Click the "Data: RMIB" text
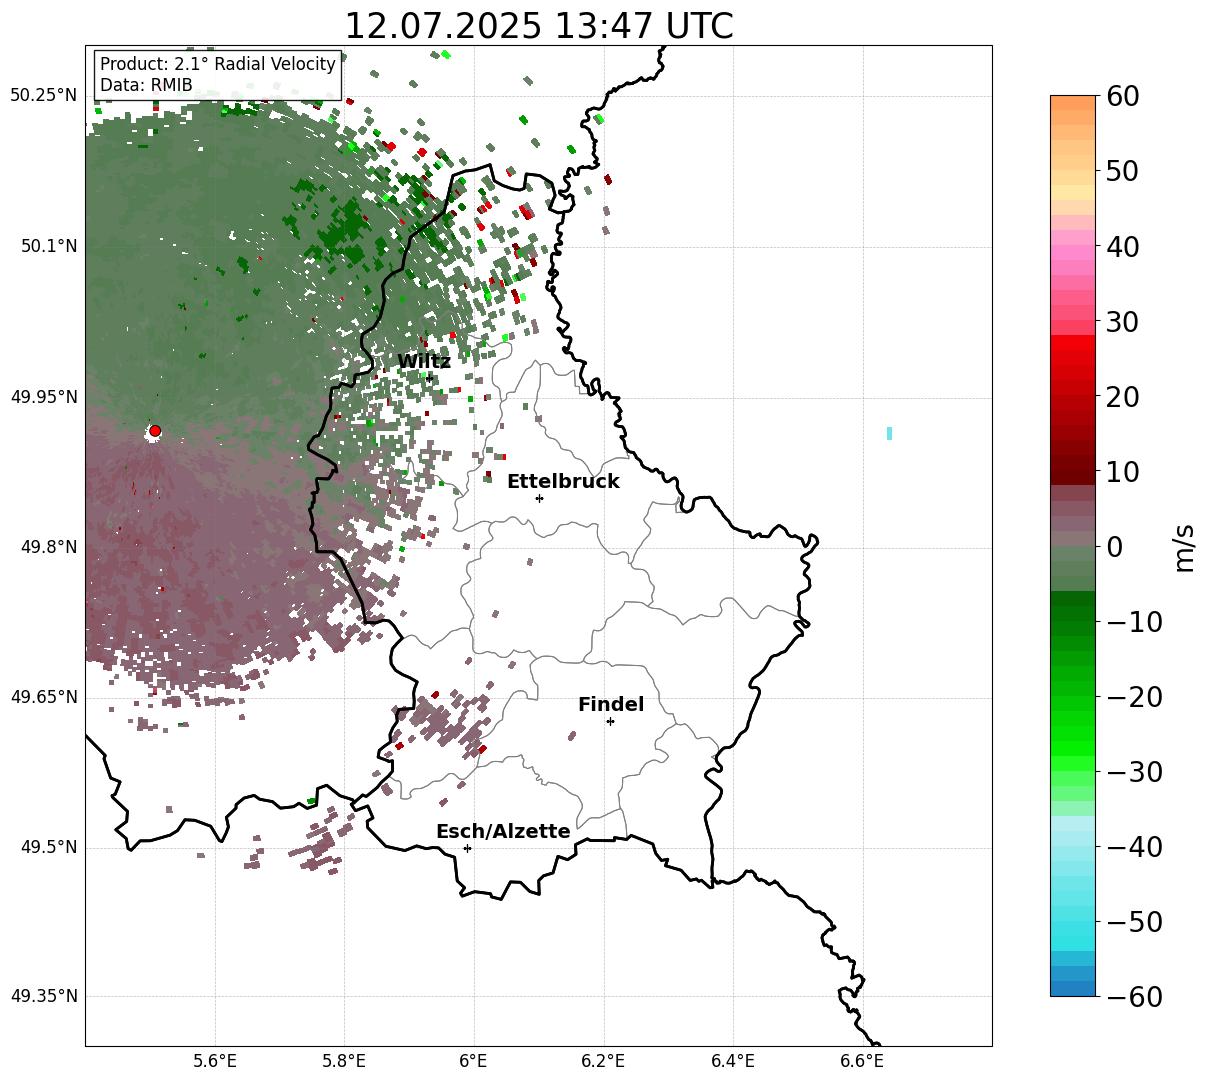This screenshot has height=1081, width=1207. (146, 86)
